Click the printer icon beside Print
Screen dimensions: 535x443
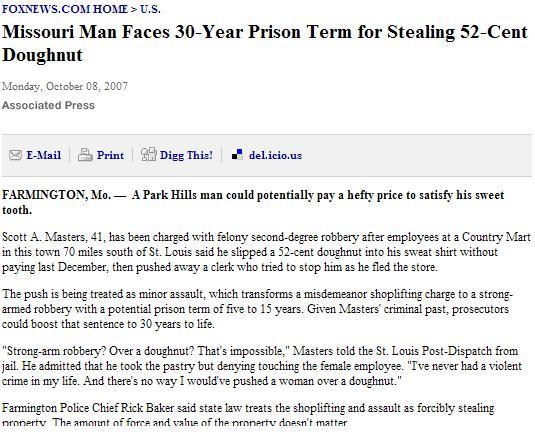[85, 155]
